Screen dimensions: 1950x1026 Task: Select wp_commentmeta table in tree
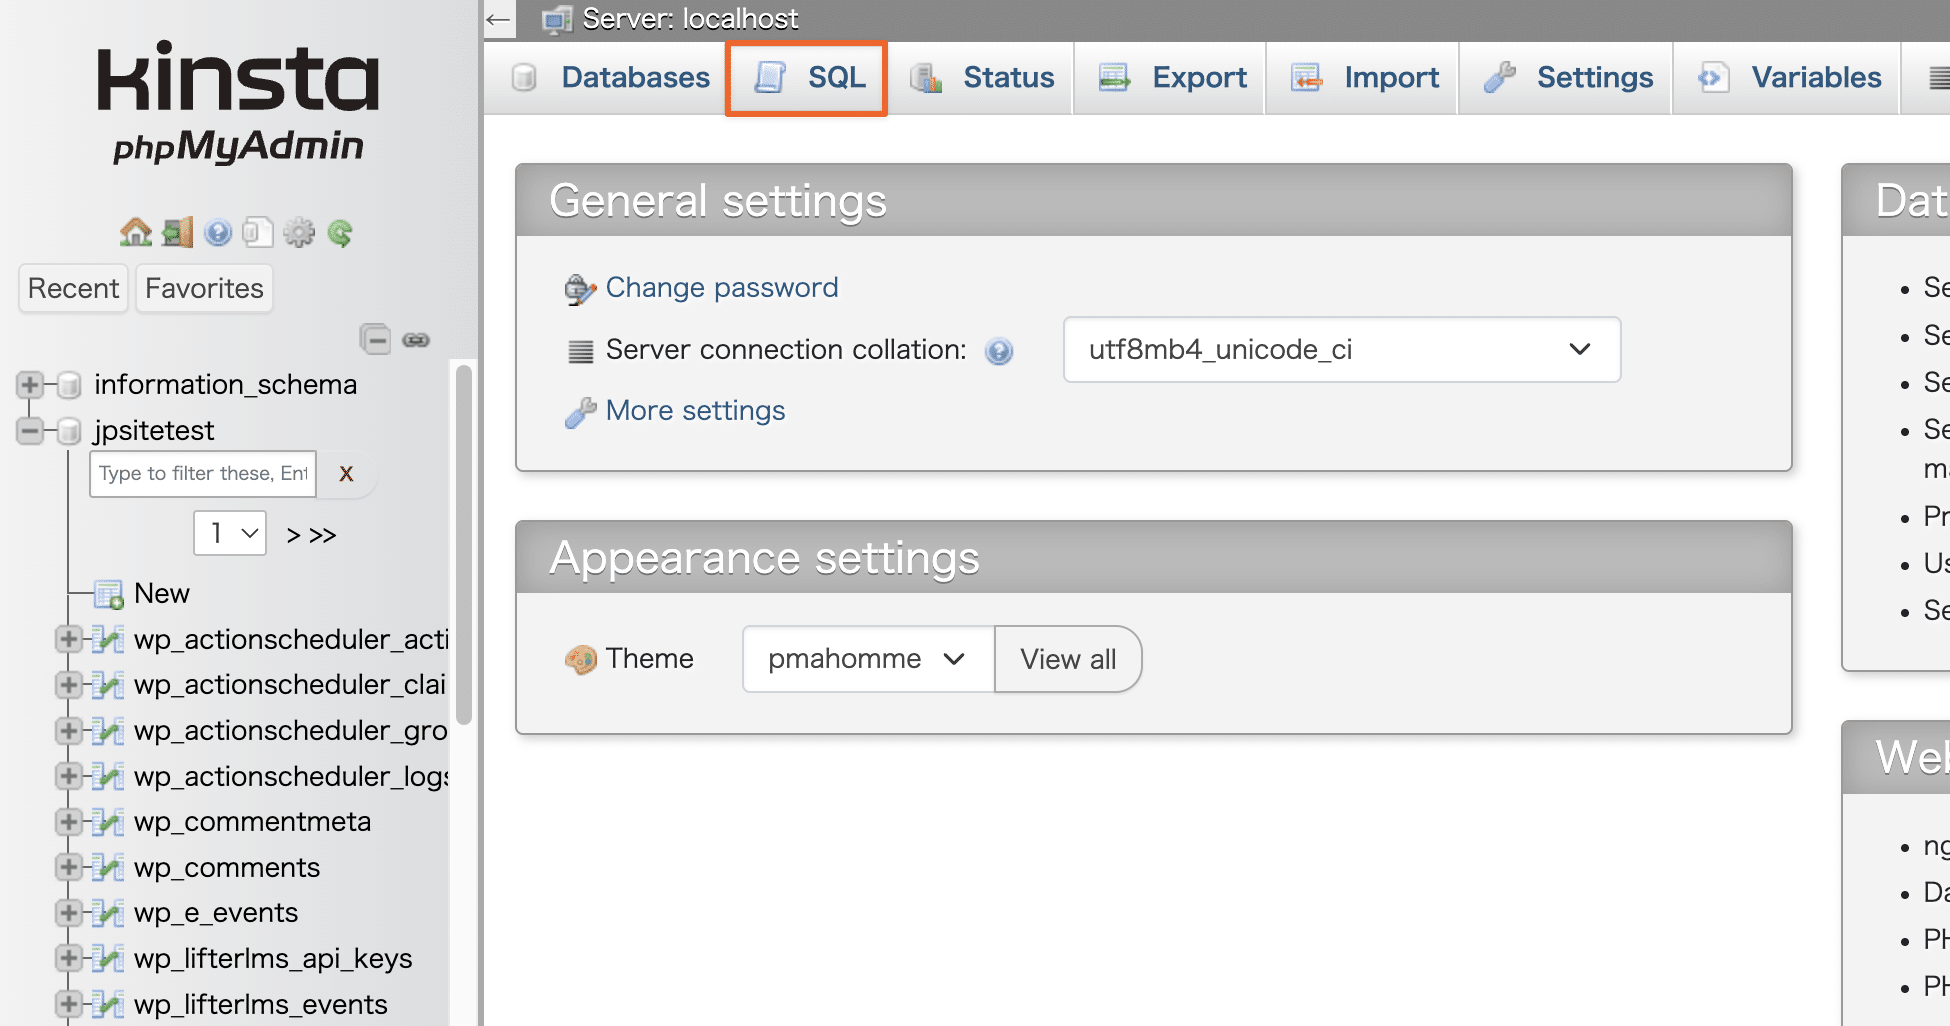tap(252, 822)
